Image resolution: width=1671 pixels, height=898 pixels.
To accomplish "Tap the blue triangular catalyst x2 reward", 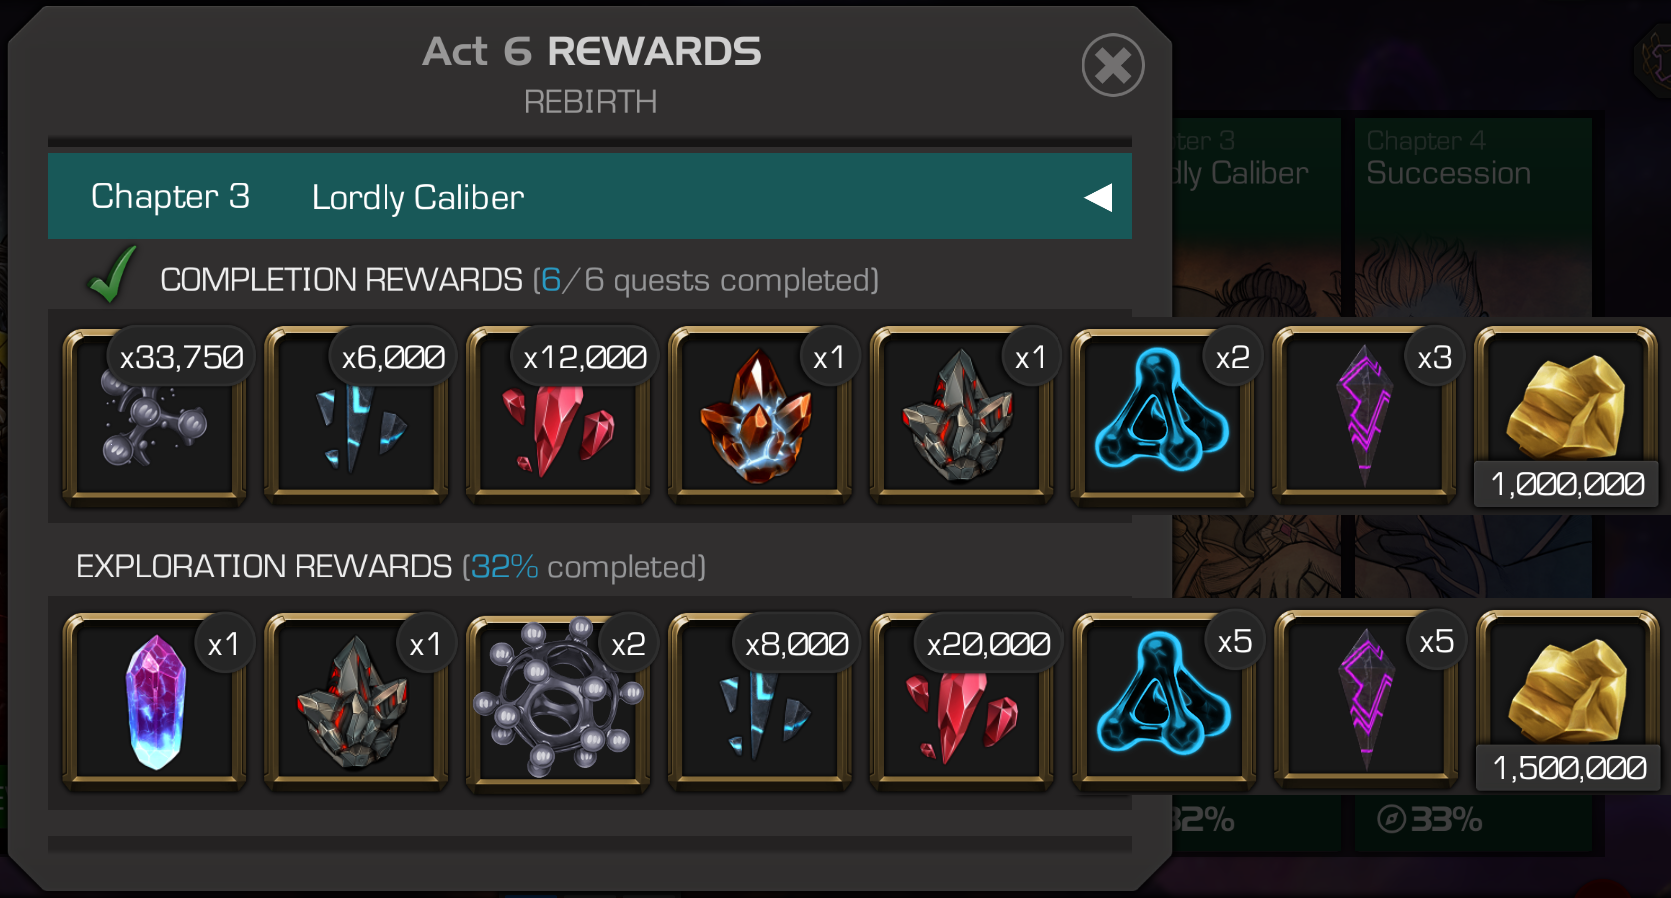I will pos(1163,414).
